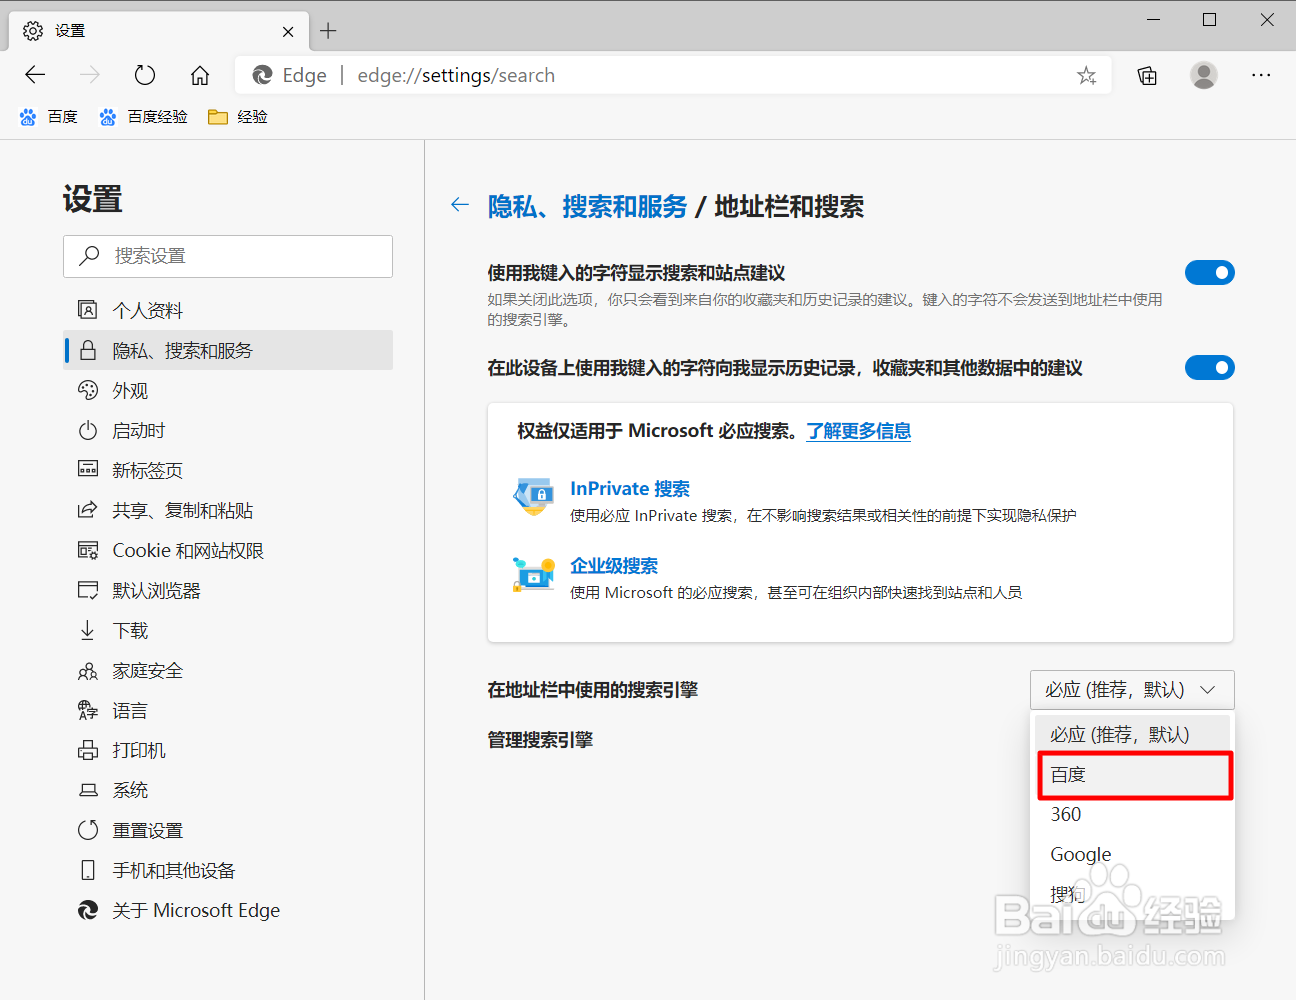Click the Home icon
This screenshot has height=1000, width=1296.
[x=199, y=75]
